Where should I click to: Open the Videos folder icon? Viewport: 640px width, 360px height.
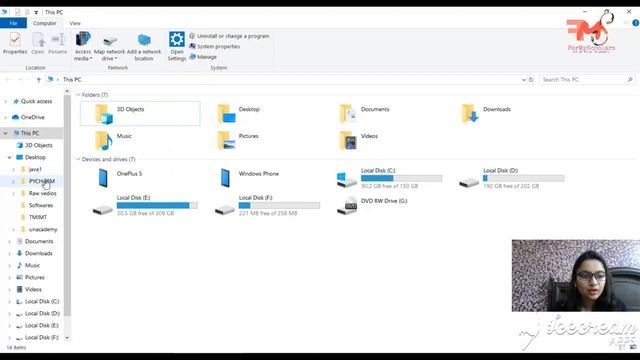348,140
